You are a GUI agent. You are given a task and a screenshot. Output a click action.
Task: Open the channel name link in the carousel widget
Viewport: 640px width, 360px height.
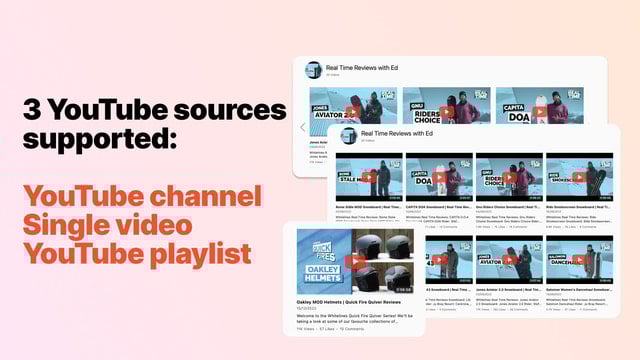coord(362,68)
